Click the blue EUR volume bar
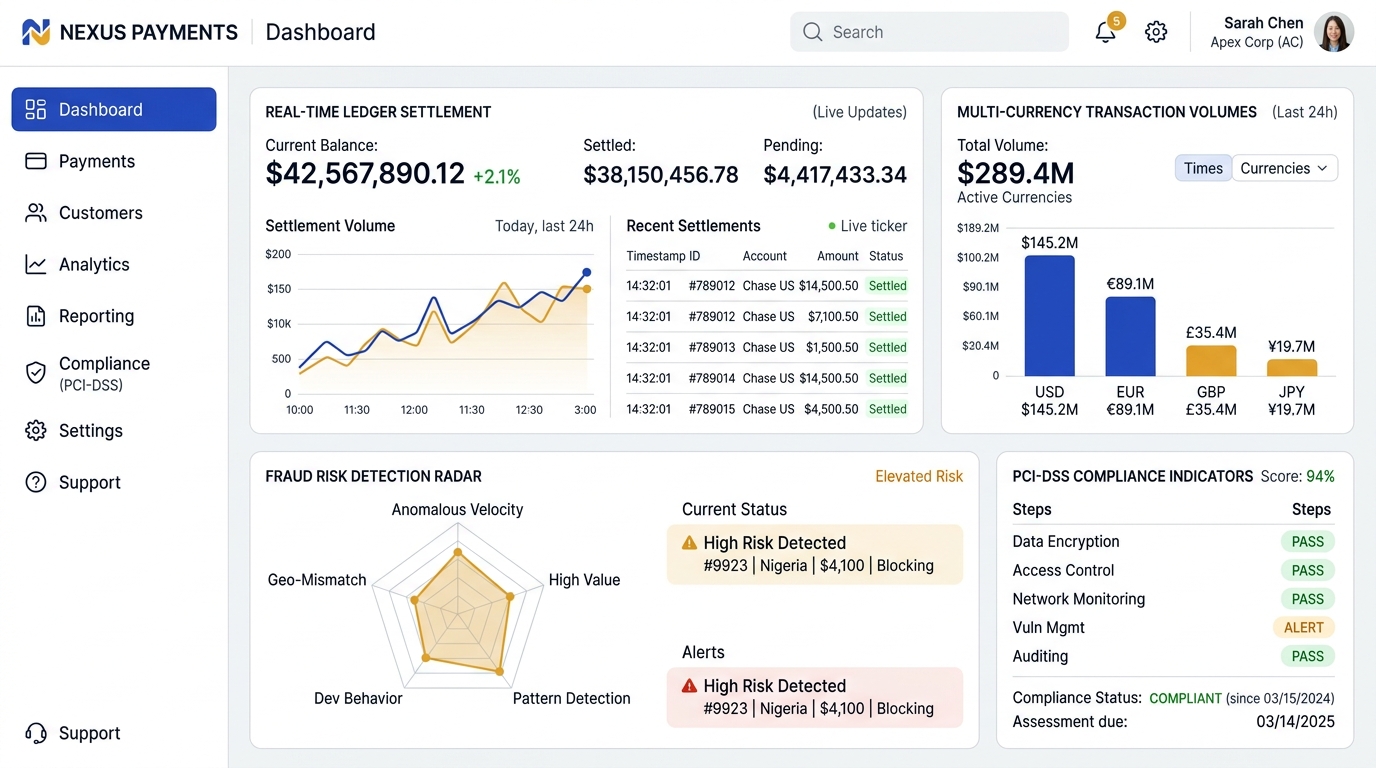The width and height of the screenshot is (1376, 768). 1130,336
